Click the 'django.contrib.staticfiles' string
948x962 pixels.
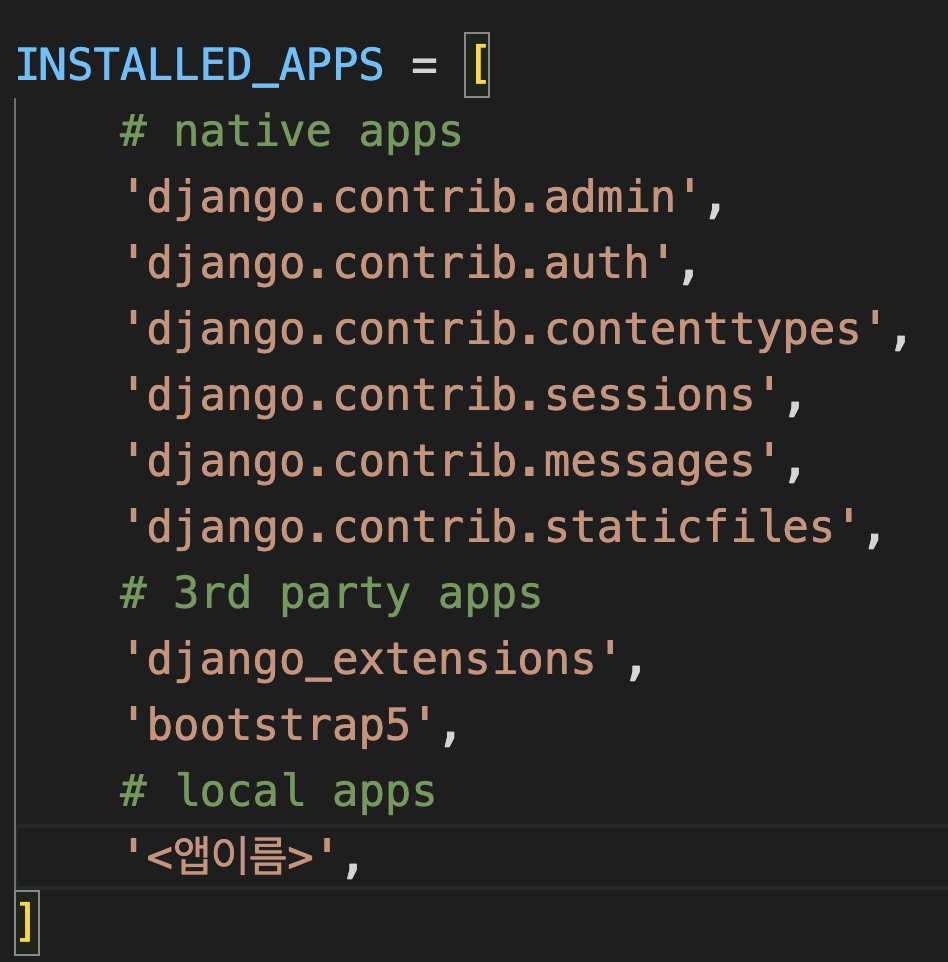[x=489, y=528]
